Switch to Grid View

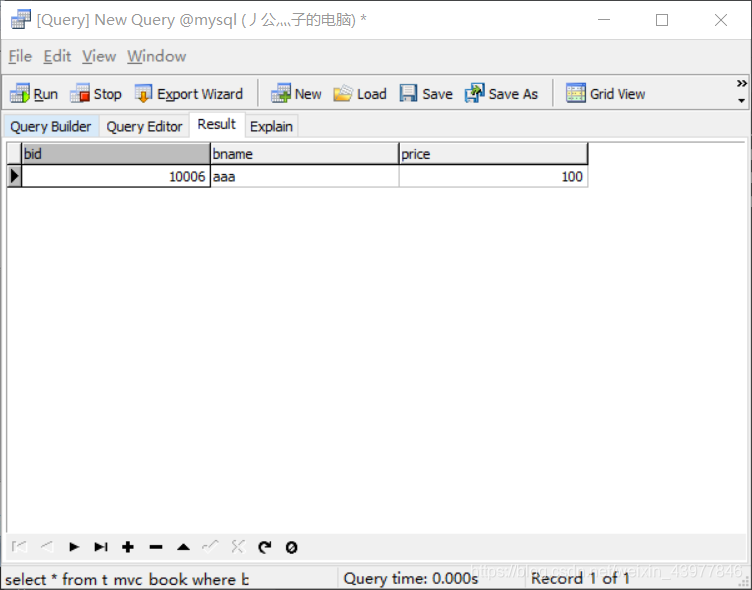pyautogui.click(x=606, y=94)
